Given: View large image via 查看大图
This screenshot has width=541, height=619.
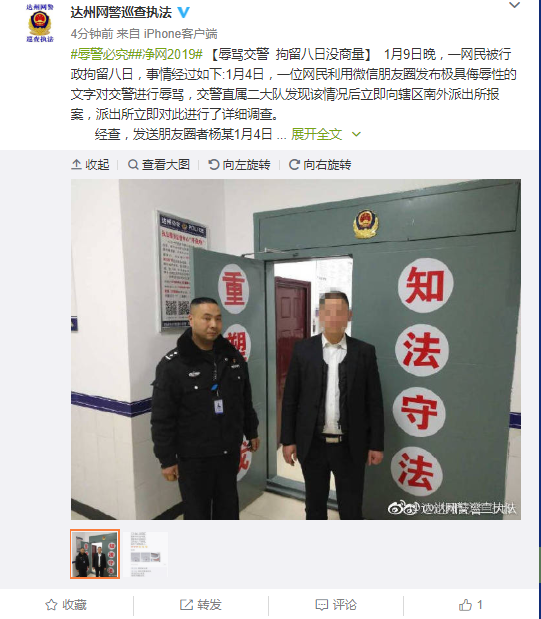Looking at the screenshot, I should (x=159, y=165).
